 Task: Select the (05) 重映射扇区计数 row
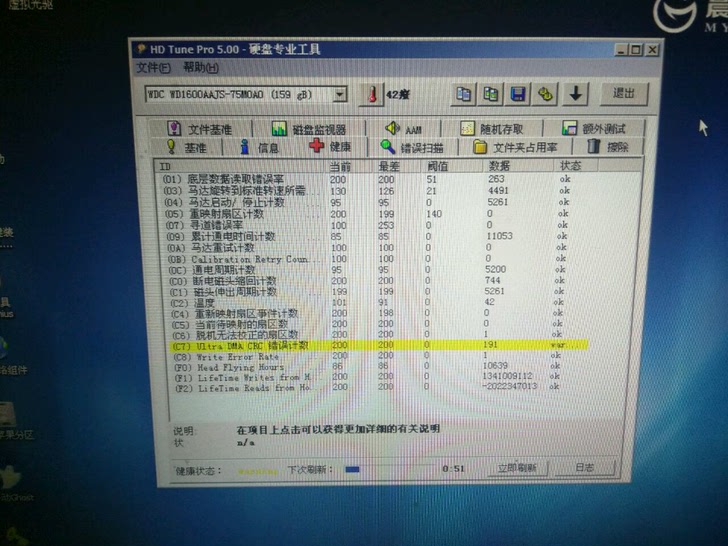368,214
